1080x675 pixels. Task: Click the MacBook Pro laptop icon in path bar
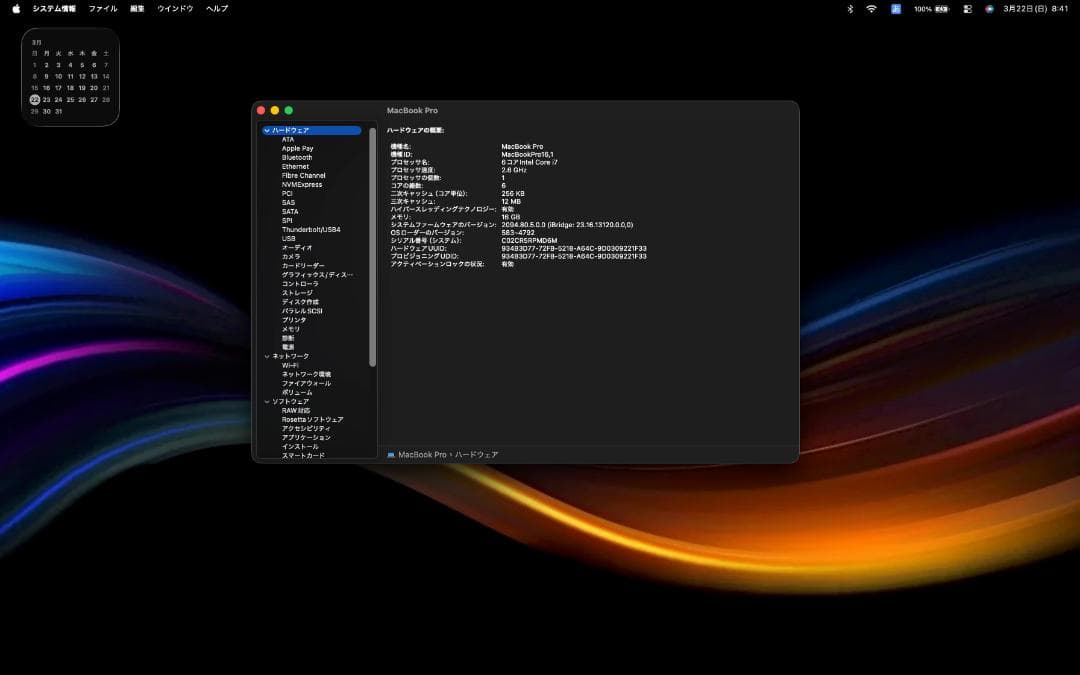click(391, 455)
